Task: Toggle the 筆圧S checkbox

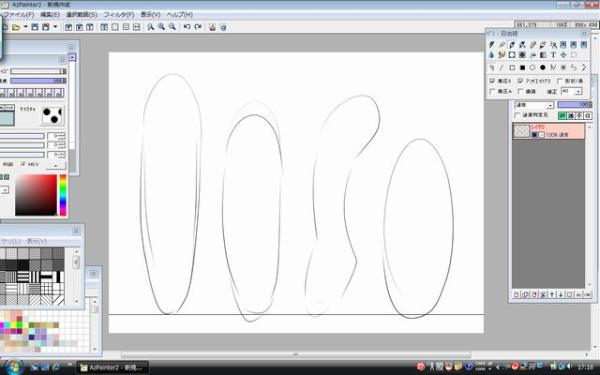Action: [492, 81]
